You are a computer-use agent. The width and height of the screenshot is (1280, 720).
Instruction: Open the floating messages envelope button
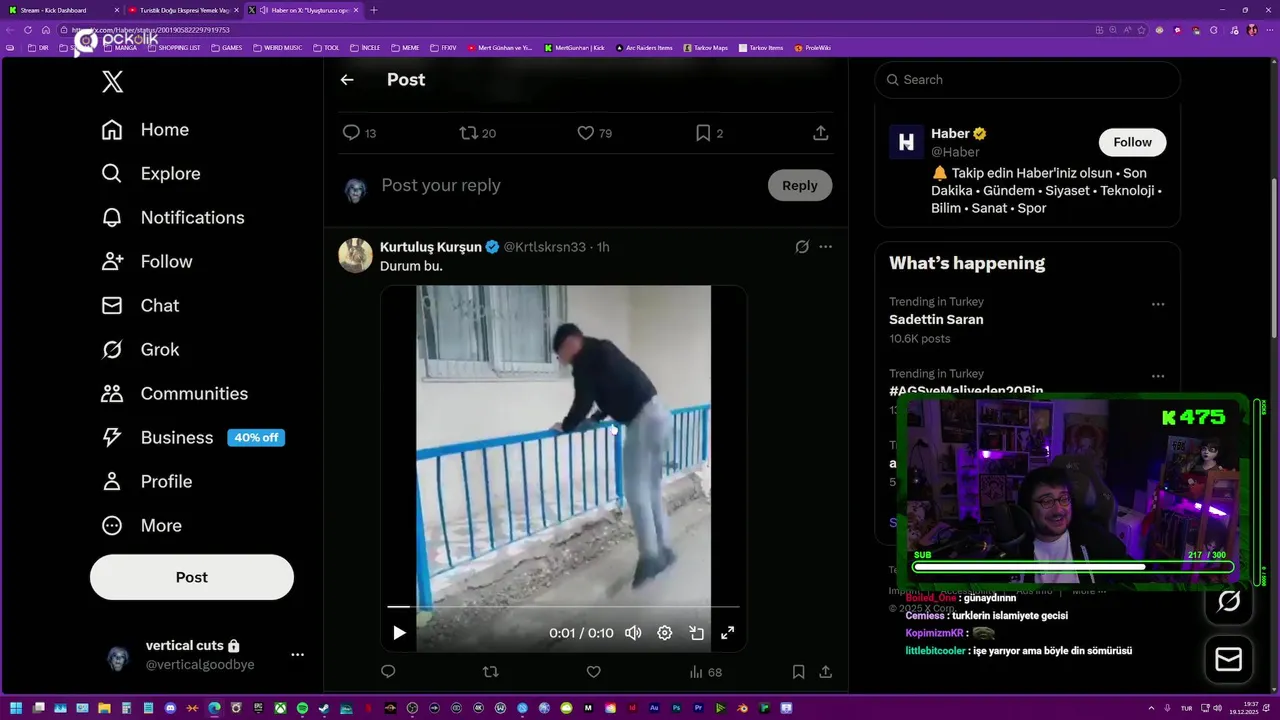[1228, 660]
